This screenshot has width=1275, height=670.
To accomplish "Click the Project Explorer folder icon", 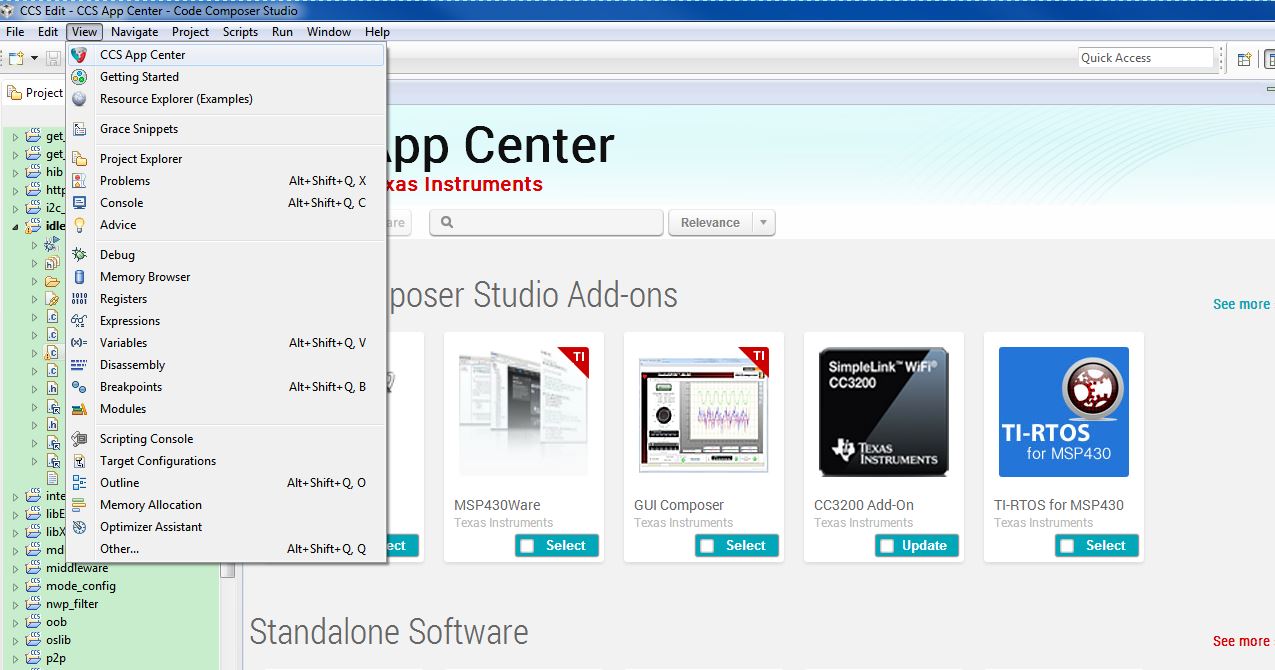I will [79, 159].
